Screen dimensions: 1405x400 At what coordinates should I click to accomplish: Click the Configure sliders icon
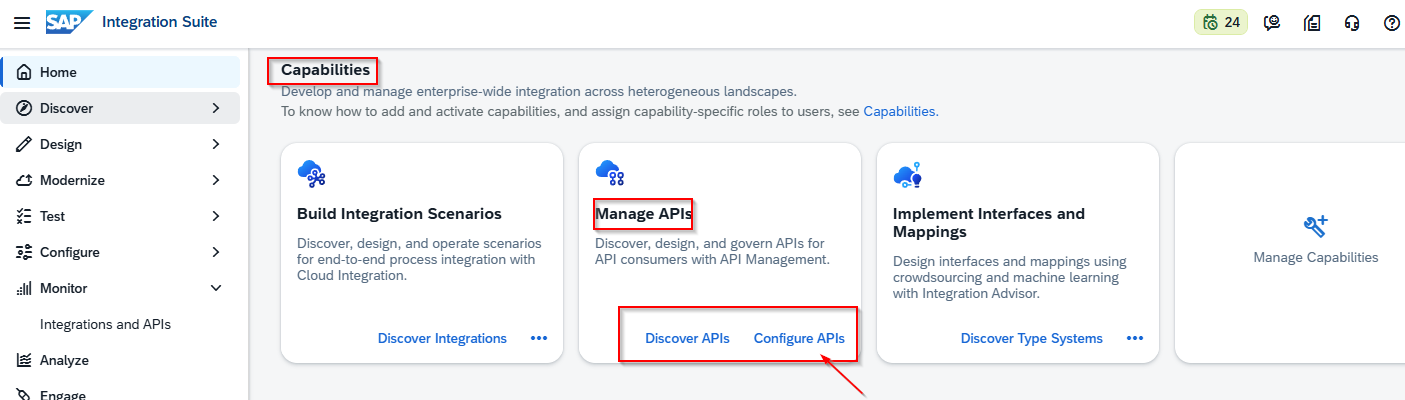pos(25,252)
